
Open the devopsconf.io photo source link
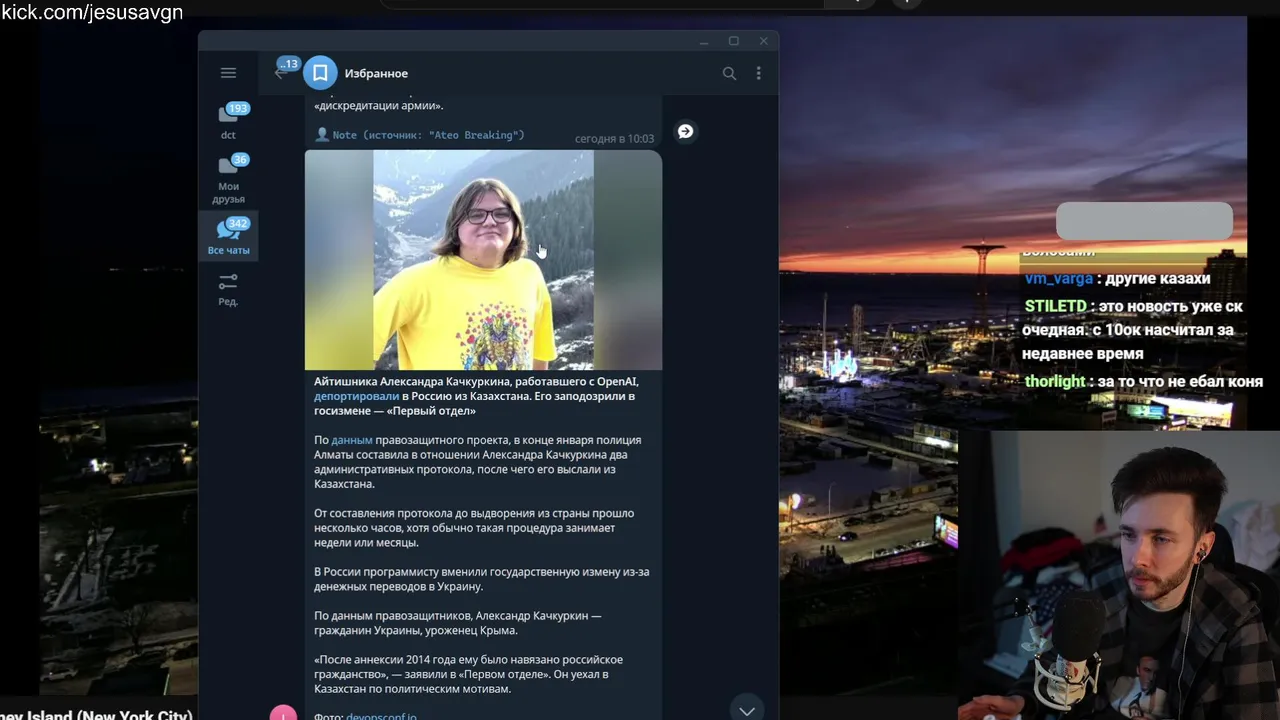(x=381, y=716)
